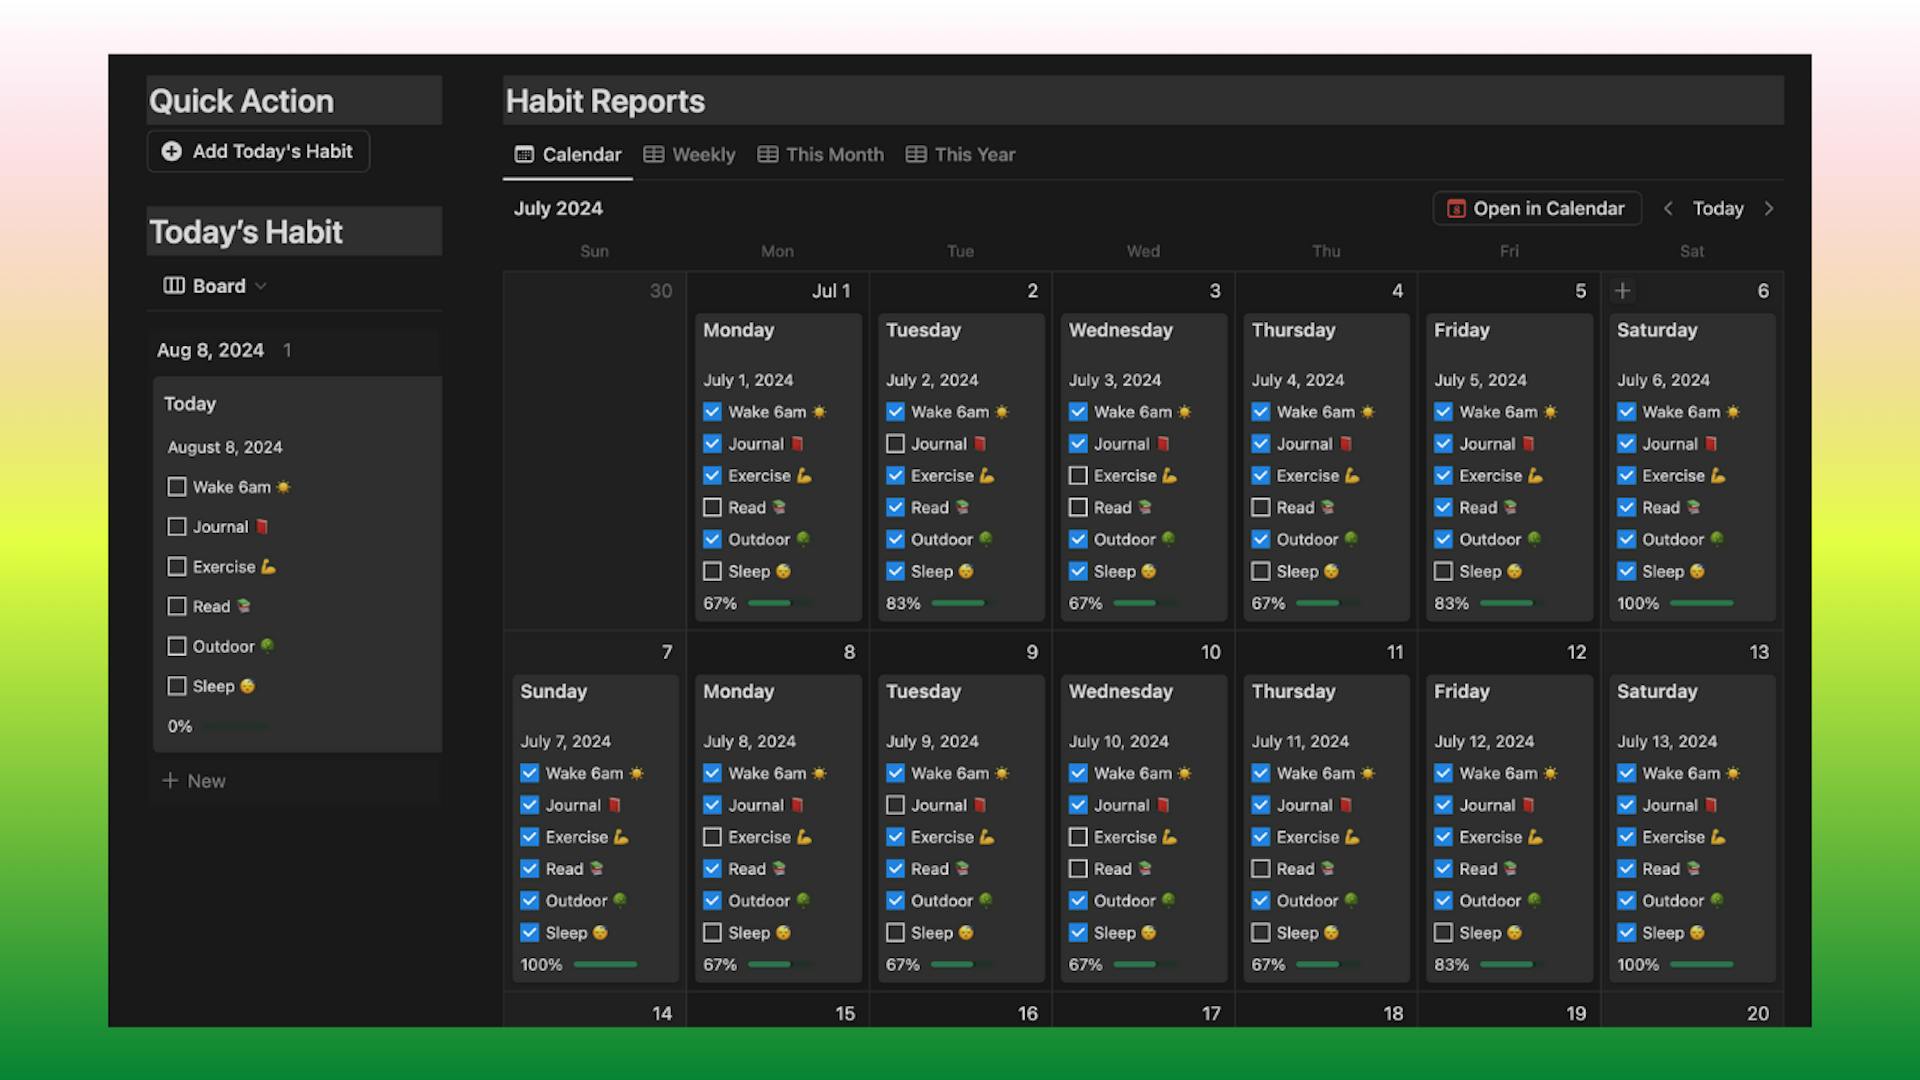Click the table icon beside Weekly
1920x1080 pixels.
654,154
